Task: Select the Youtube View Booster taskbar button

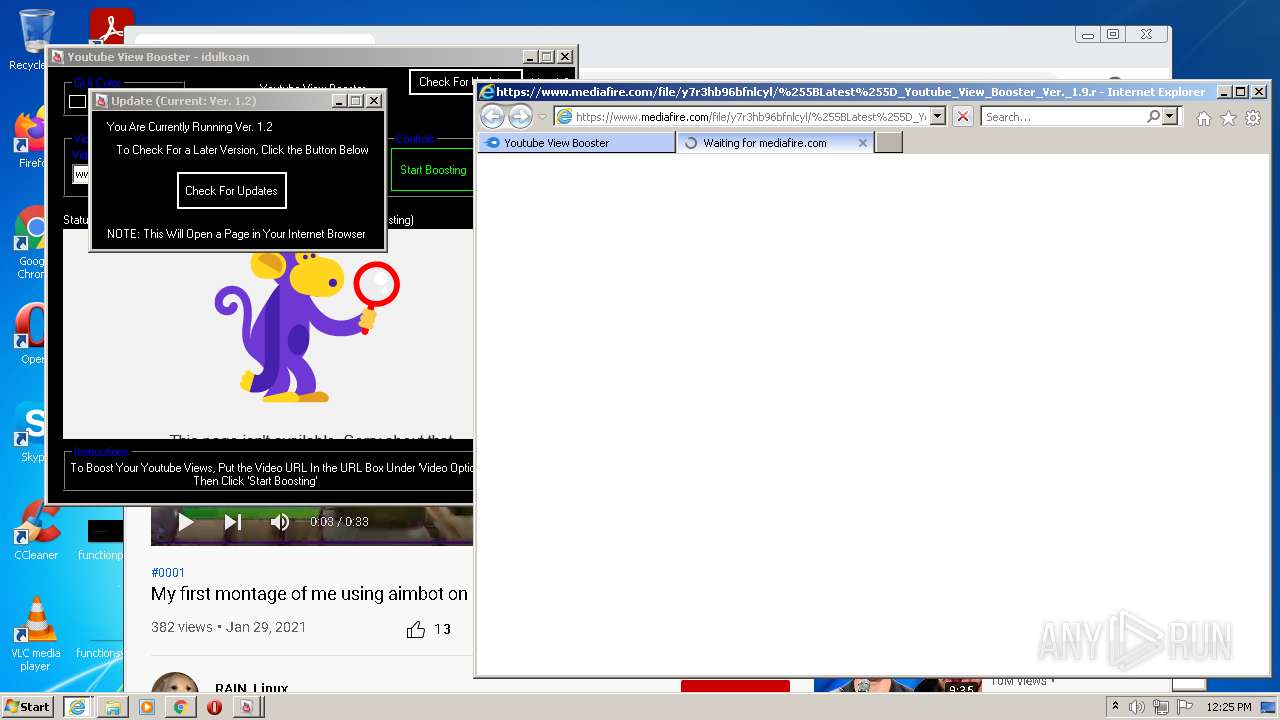Action: click(x=248, y=707)
